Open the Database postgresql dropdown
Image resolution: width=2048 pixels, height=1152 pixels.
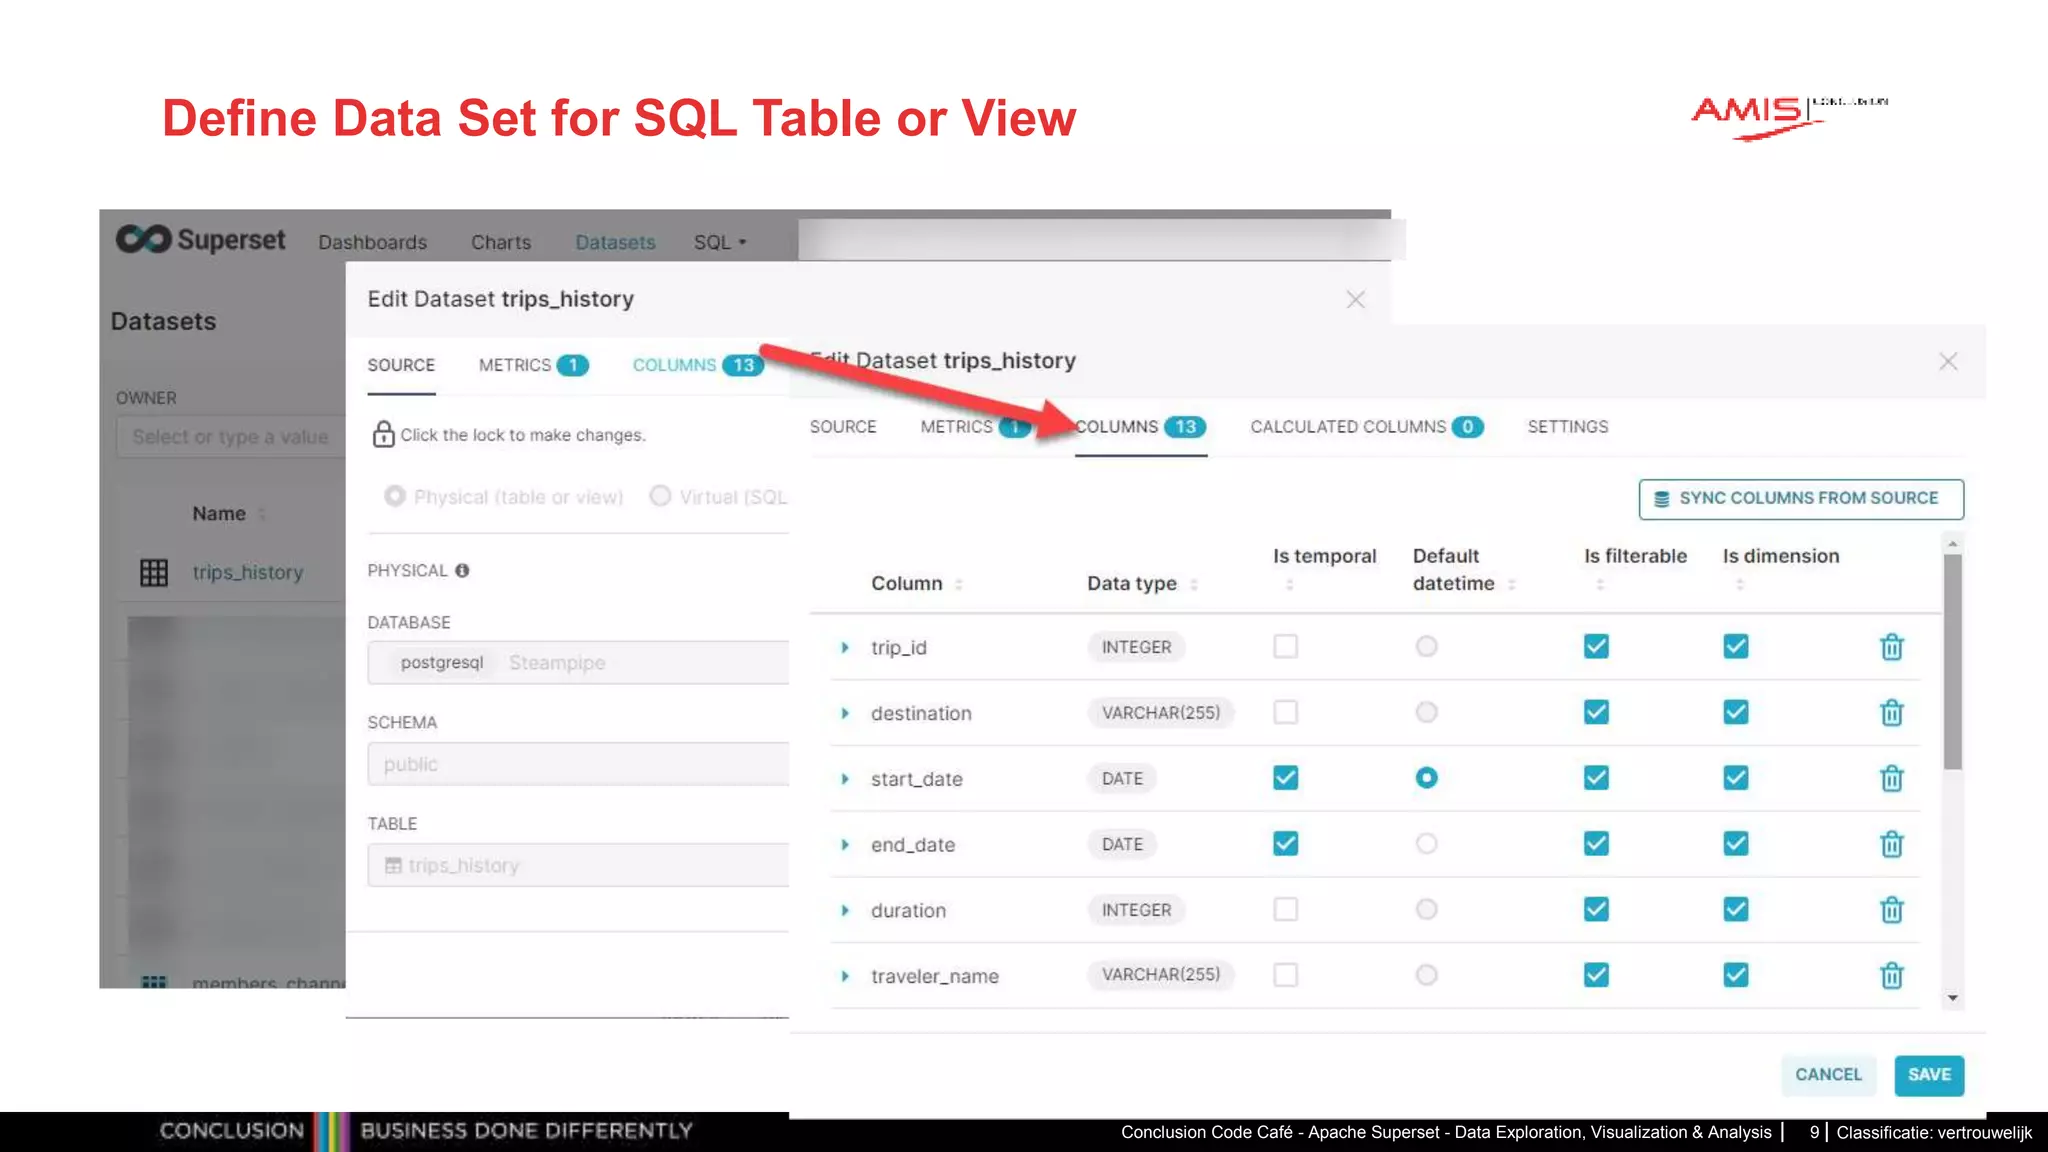[x=578, y=662]
